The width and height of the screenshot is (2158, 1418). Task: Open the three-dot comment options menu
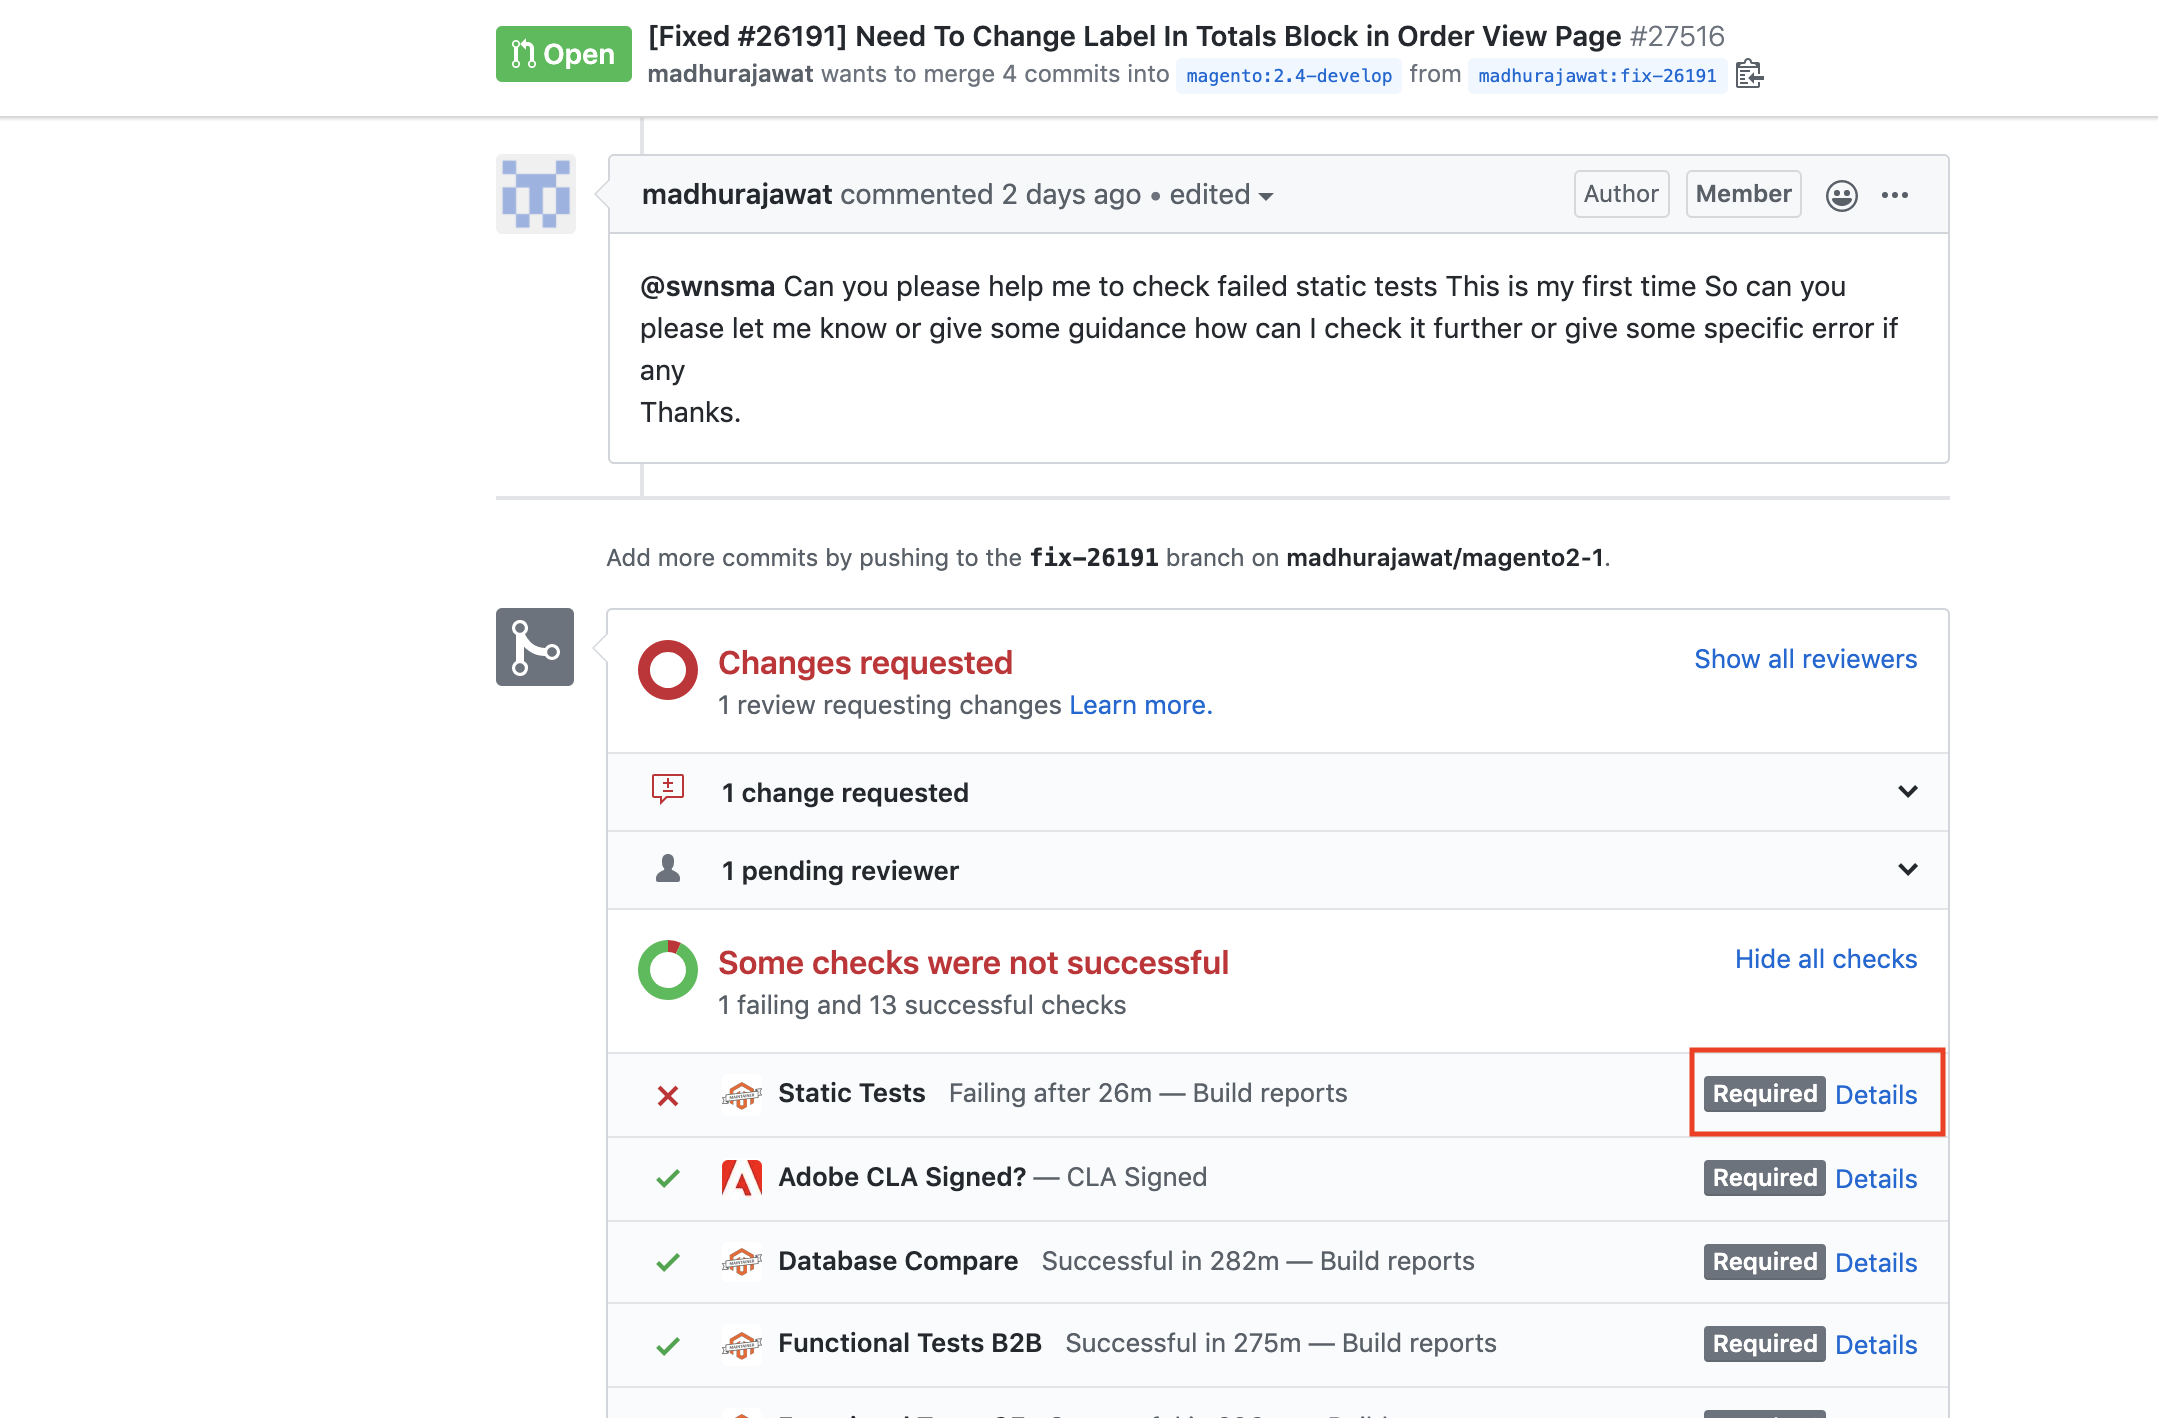point(1895,195)
